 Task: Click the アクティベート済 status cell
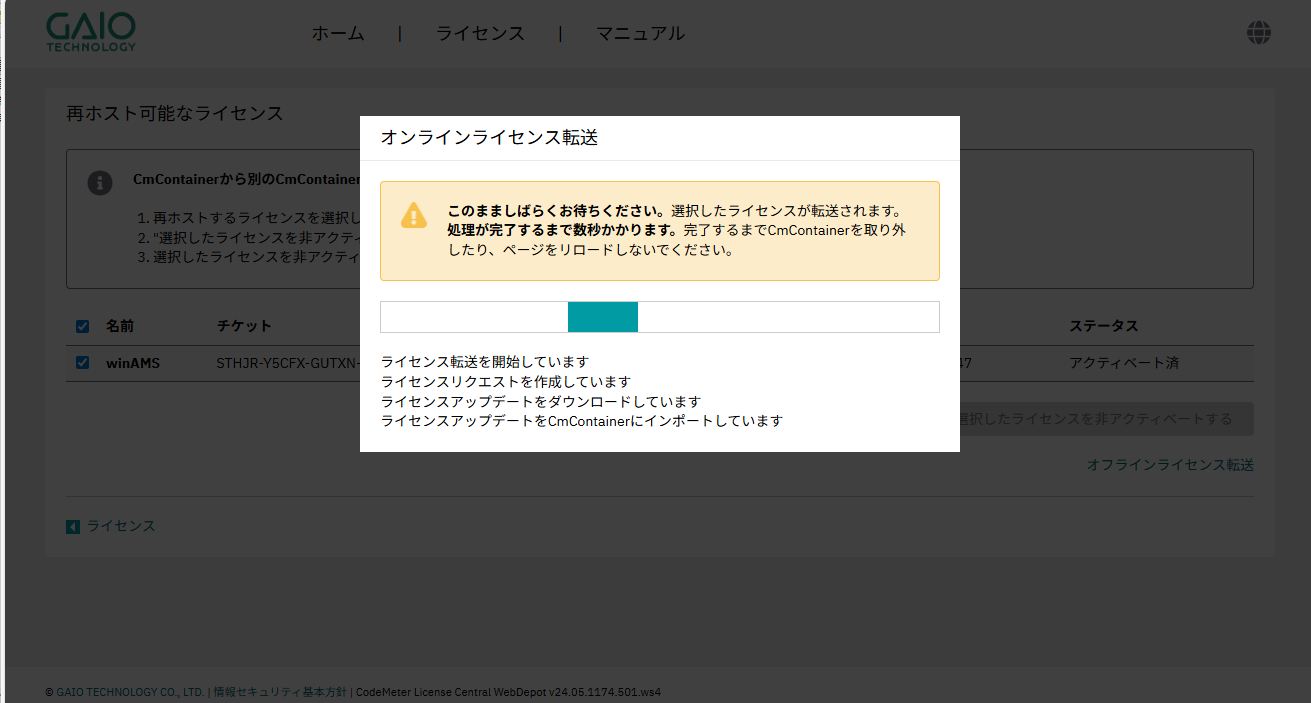click(1123, 363)
